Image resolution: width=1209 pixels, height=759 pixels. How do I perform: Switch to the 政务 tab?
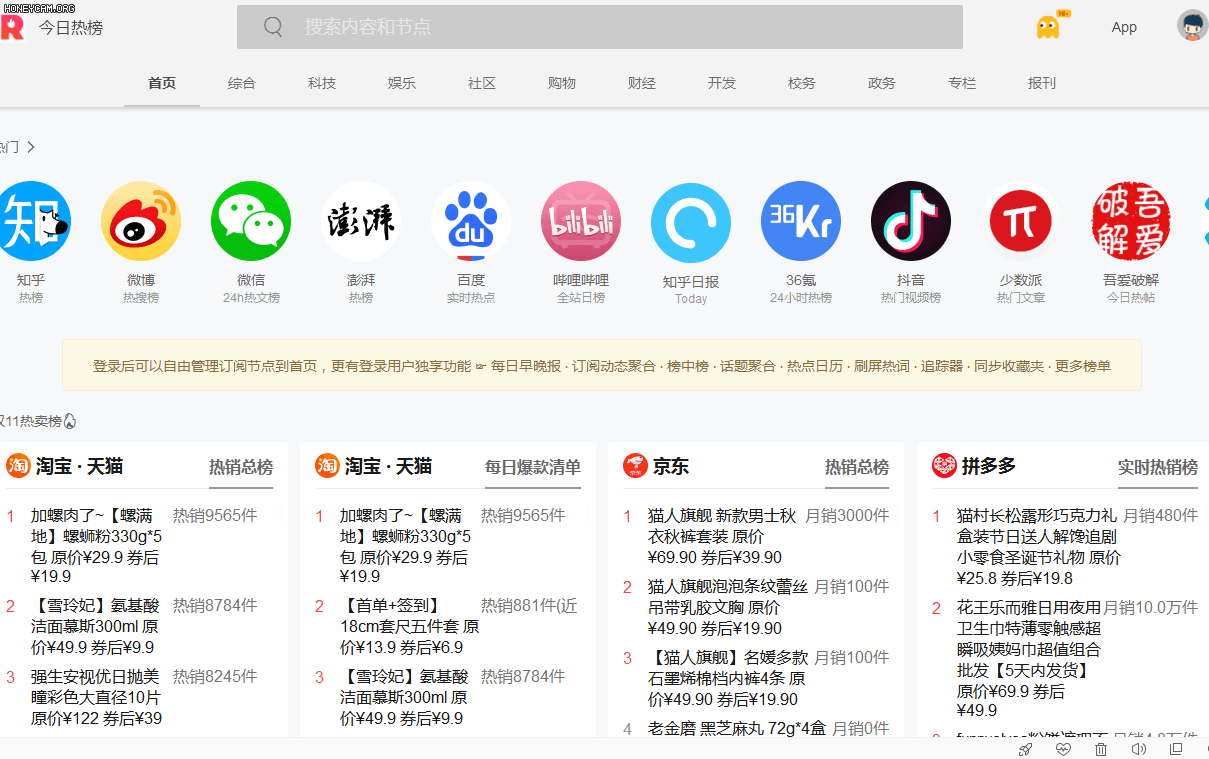[x=882, y=83]
